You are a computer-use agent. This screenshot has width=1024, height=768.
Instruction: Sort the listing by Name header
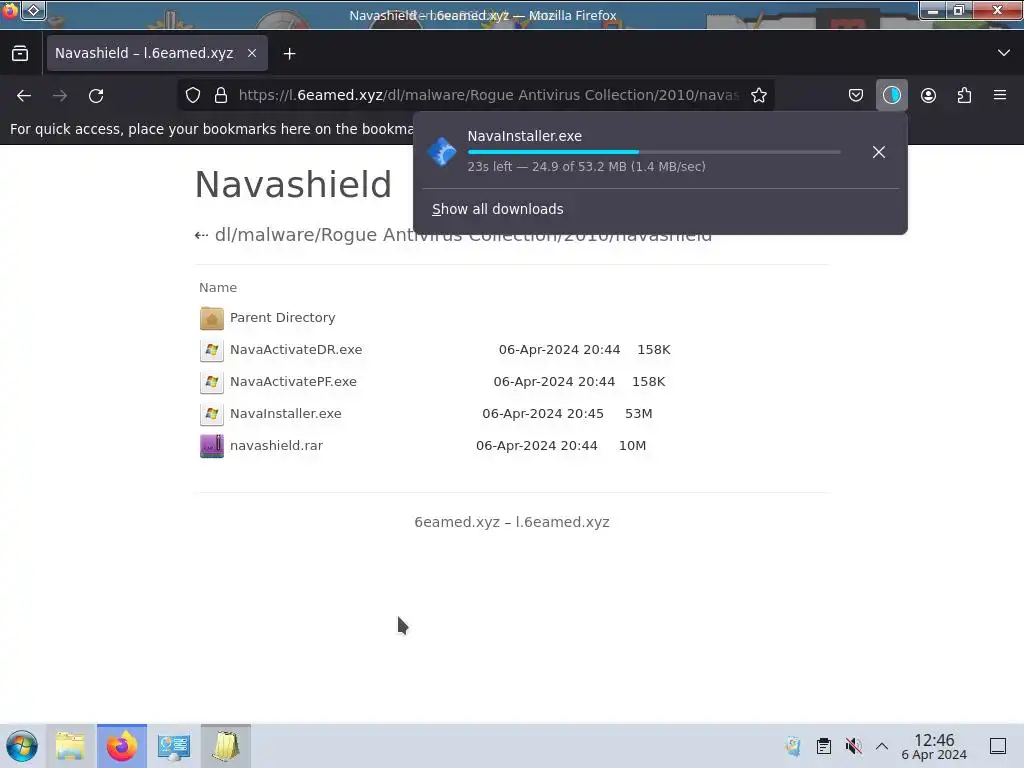coord(218,287)
